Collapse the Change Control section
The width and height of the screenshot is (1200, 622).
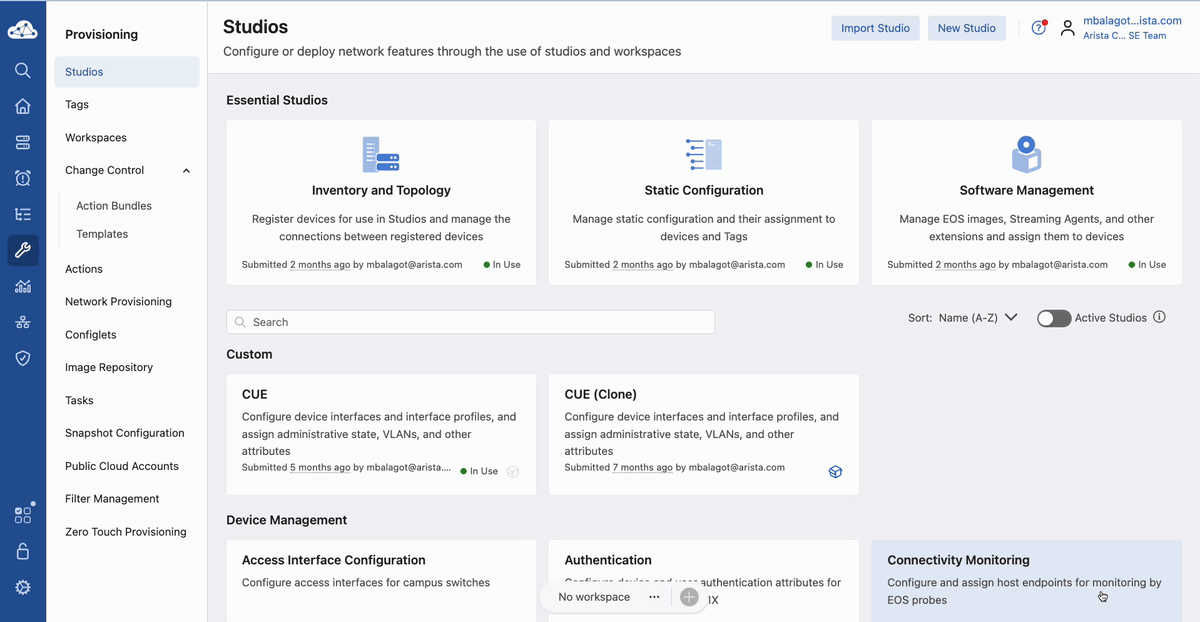coord(186,171)
